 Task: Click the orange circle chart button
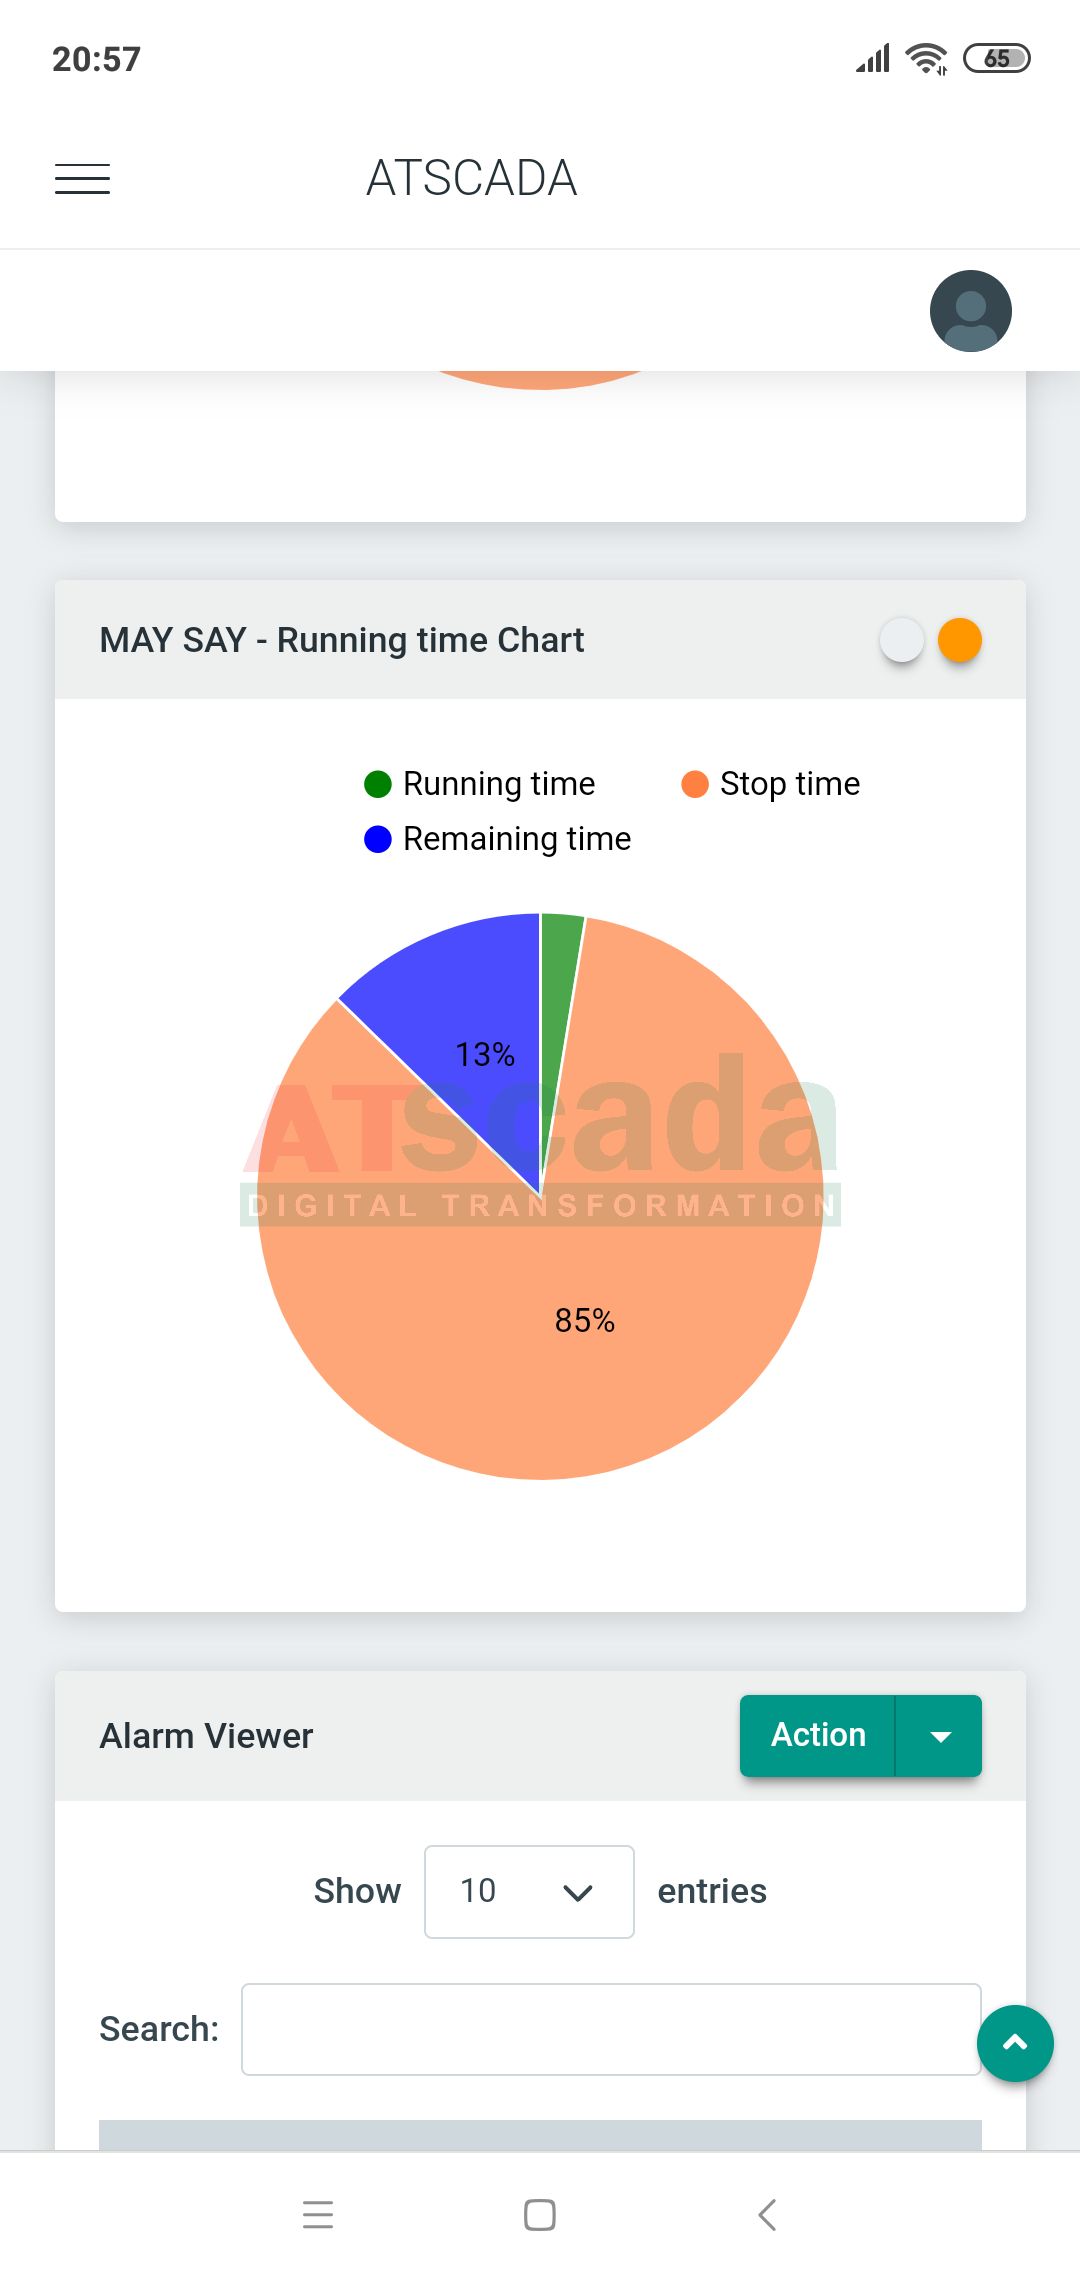click(x=960, y=641)
